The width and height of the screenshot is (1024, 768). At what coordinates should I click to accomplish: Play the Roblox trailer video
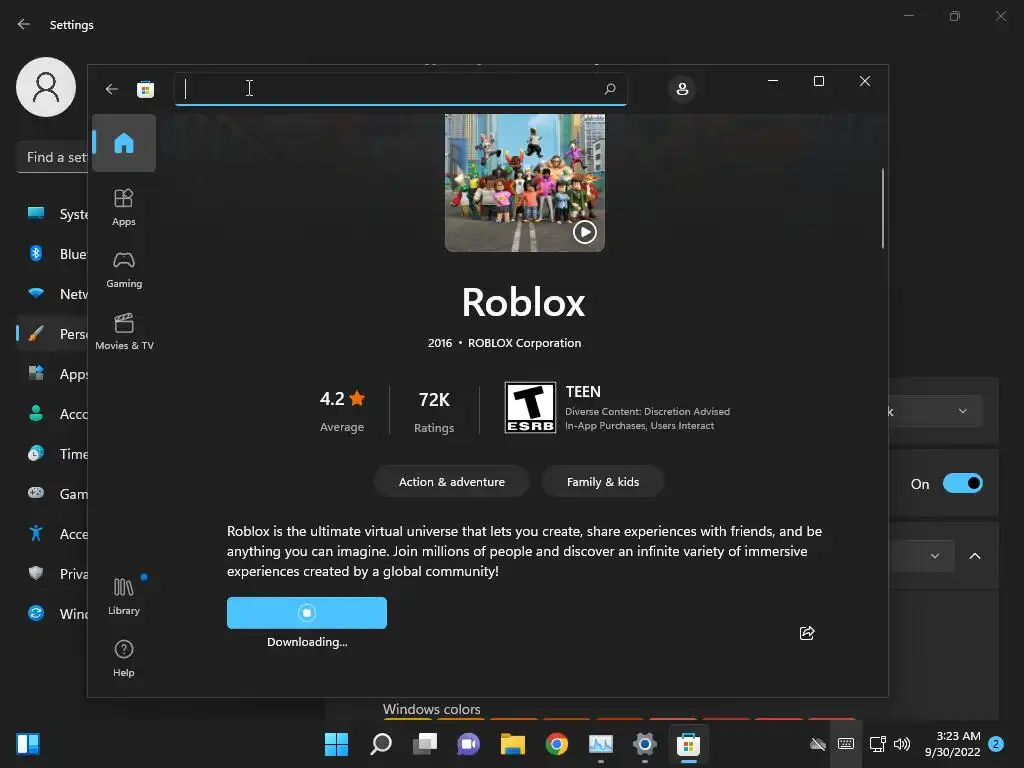584,232
